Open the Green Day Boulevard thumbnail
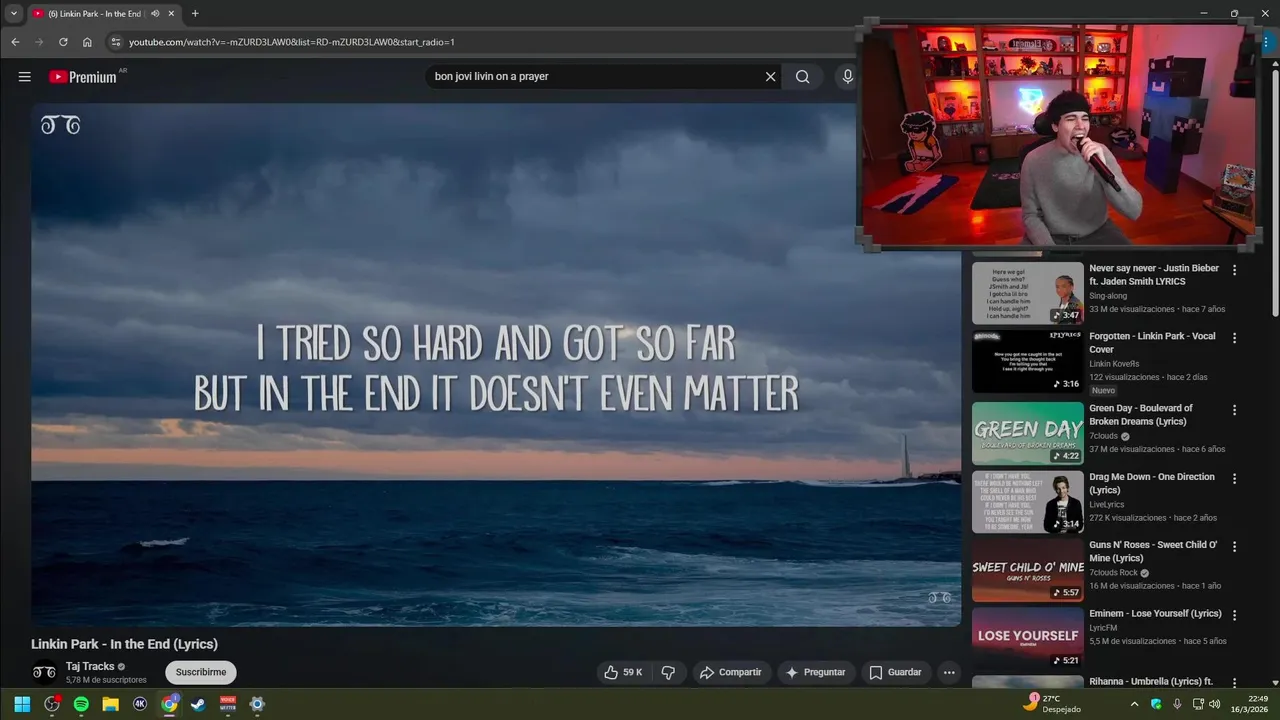The height and width of the screenshot is (720, 1280). click(x=1028, y=433)
